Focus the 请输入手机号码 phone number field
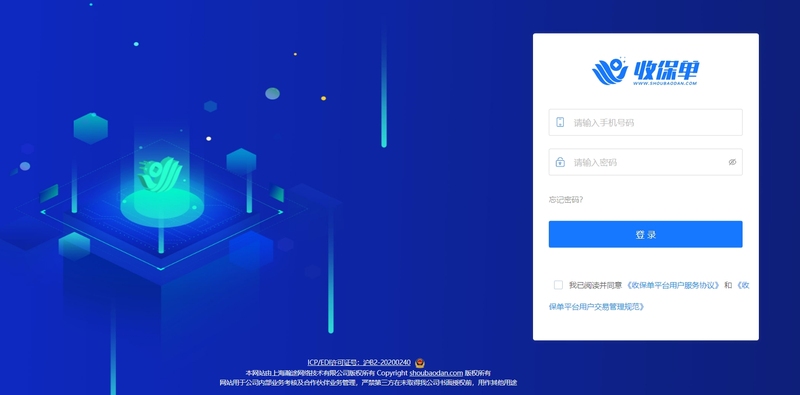The height and width of the screenshot is (395, 800). click(645, 122)
